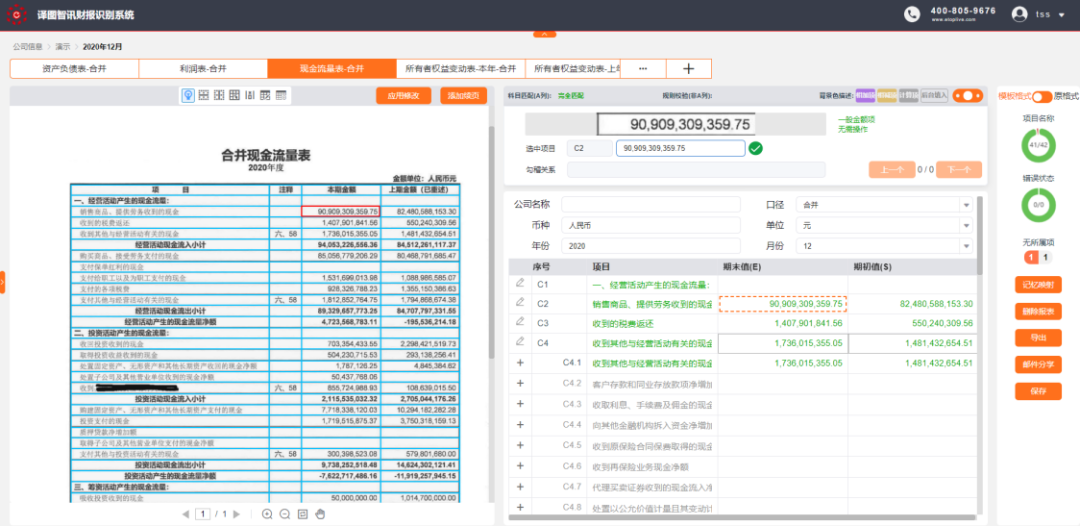Click the page number input box

click(x=203, y=514)
